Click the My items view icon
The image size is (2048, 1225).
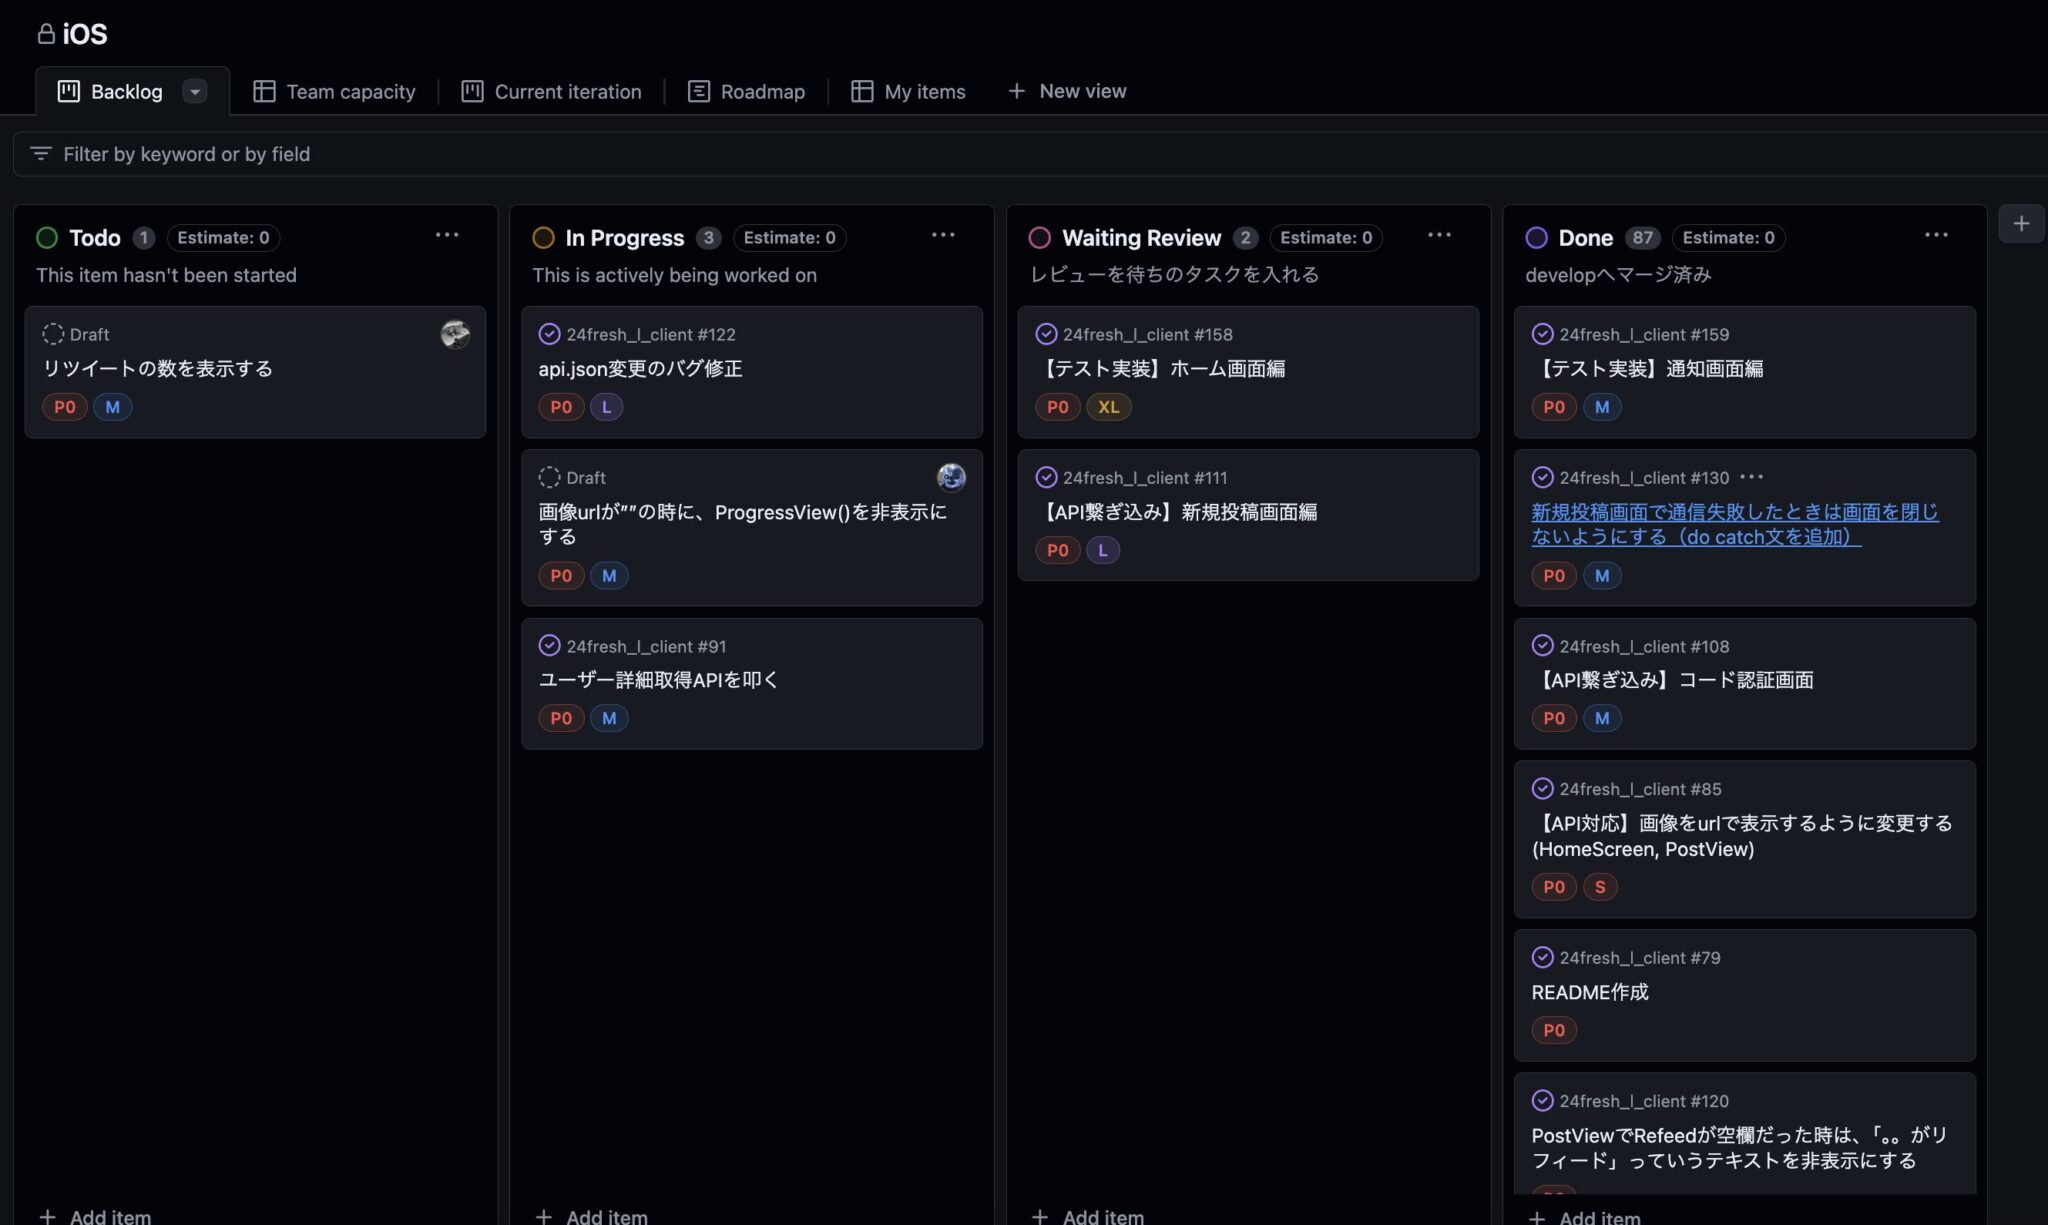[x=861, y=90]
